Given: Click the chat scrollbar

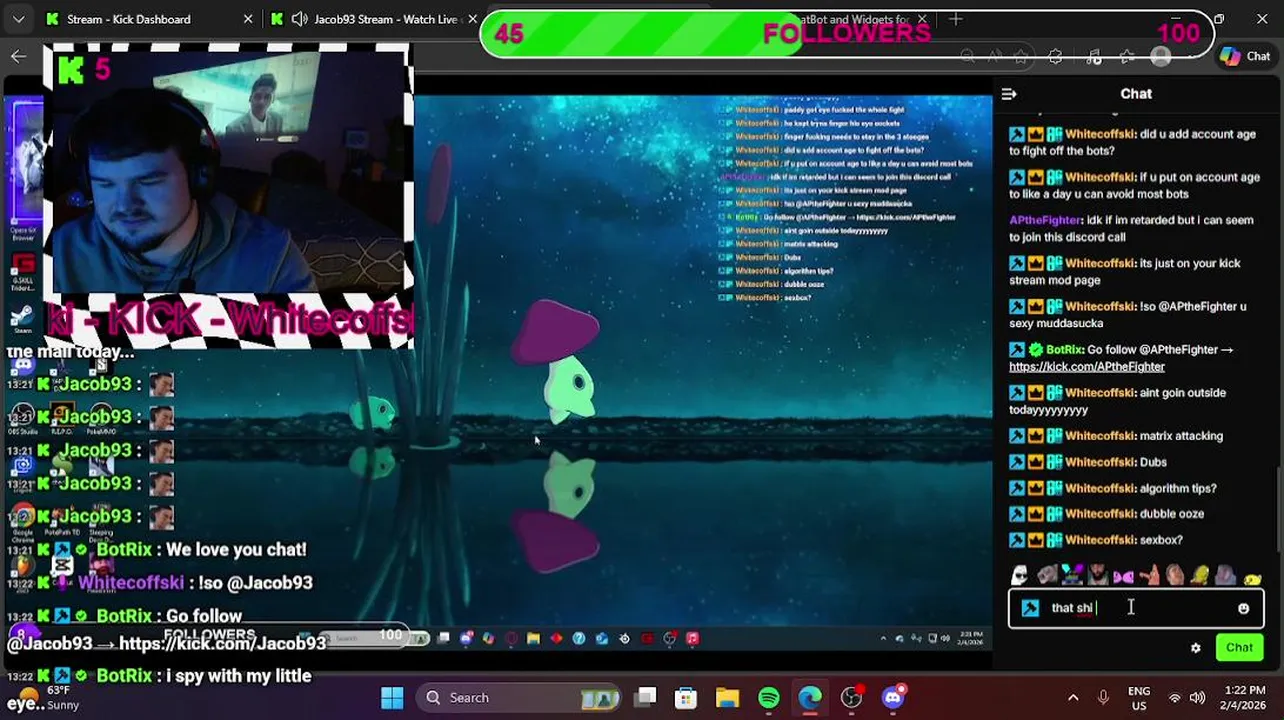Looking at the screenshot, I should pos(1278,508).
